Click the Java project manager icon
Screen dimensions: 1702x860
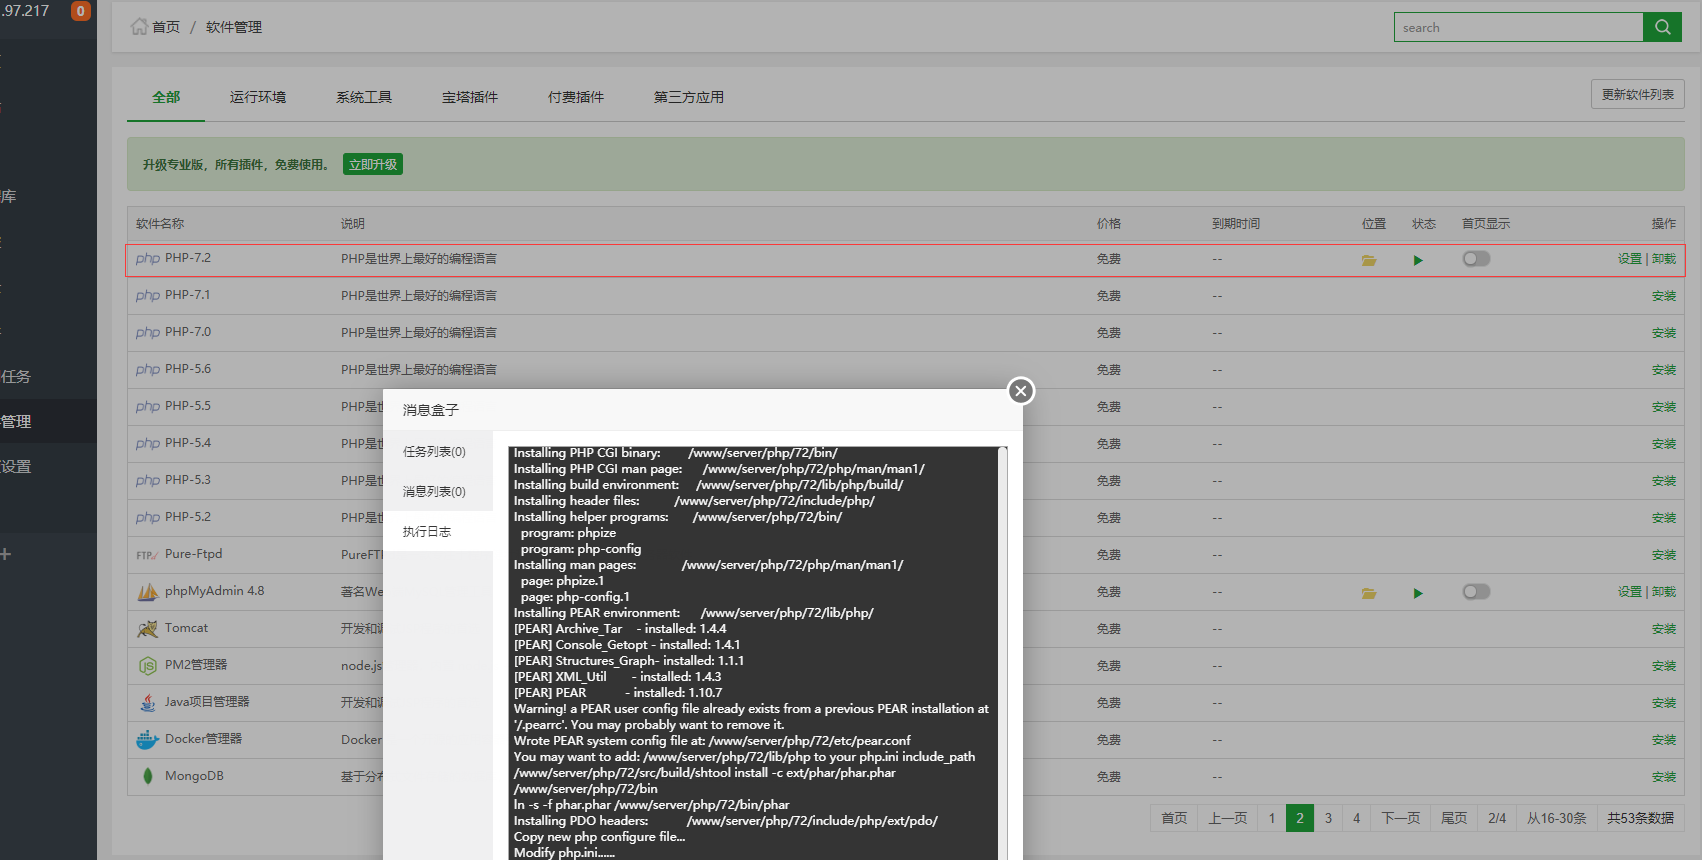(x=147, y=703)
